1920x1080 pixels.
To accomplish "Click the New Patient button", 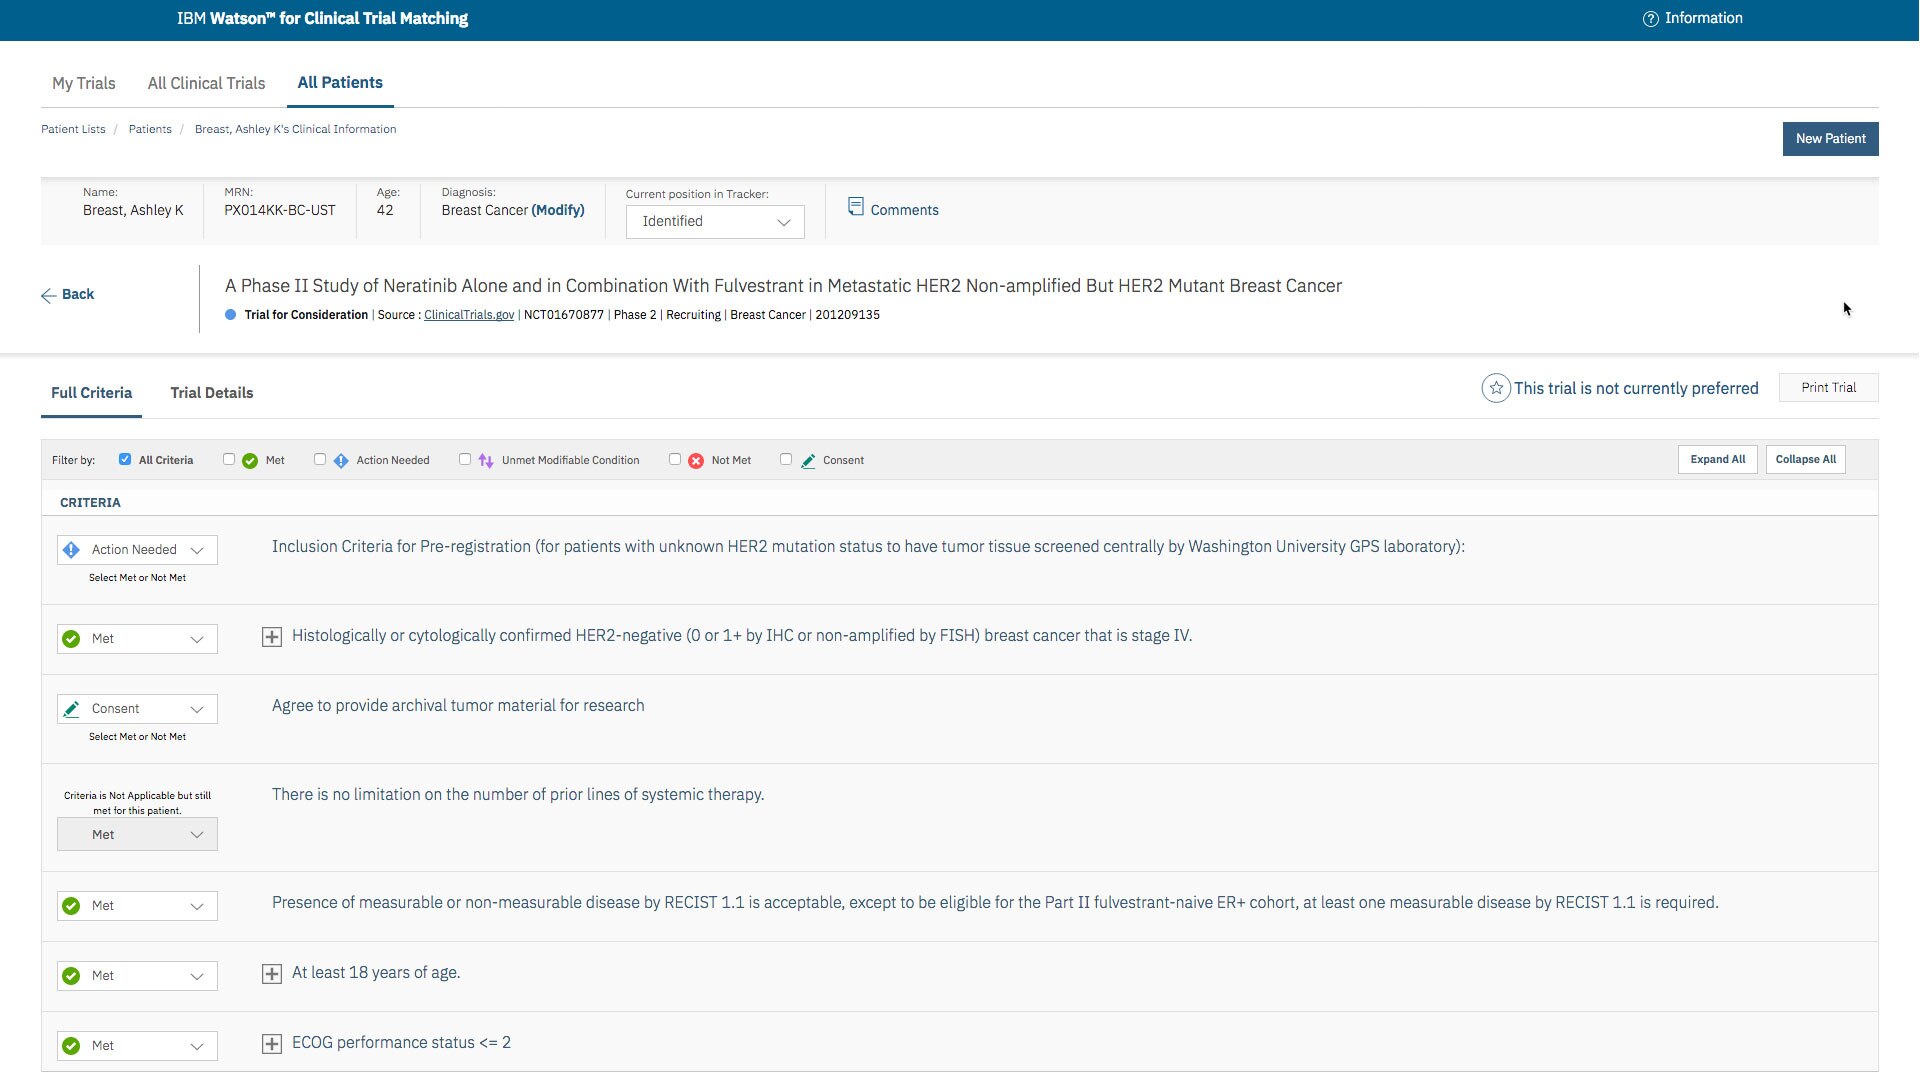I will click(1830, 139).
